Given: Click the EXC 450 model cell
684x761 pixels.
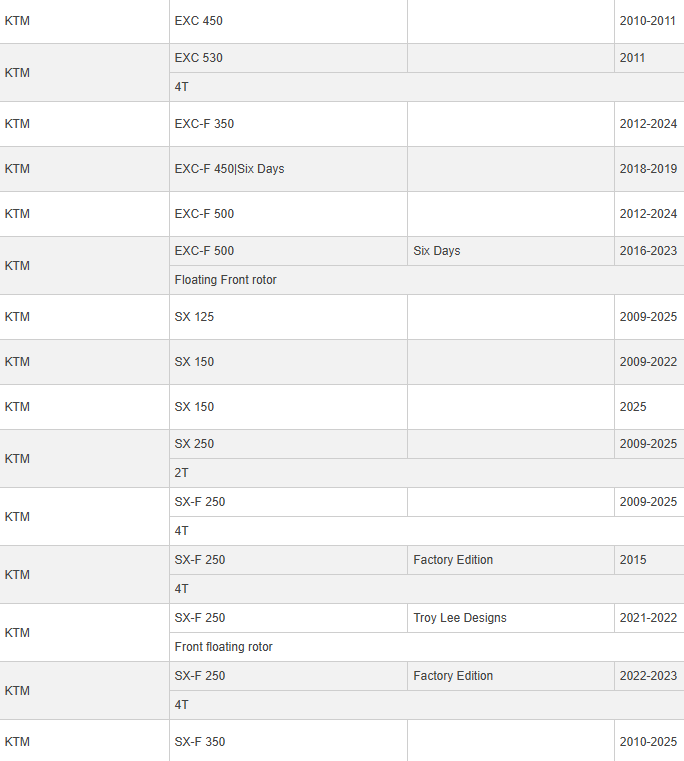Looking at the screenshot, I should pyautogui.click(x=199, y=21).
